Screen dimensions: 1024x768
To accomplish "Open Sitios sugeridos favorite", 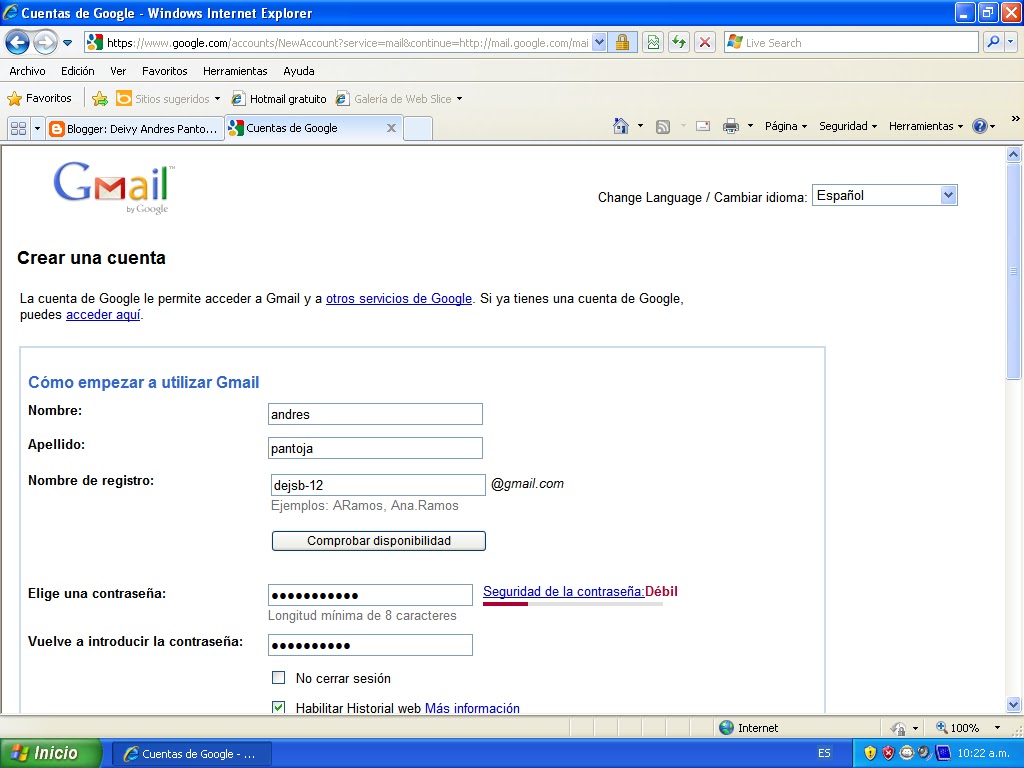I will 168,99.
